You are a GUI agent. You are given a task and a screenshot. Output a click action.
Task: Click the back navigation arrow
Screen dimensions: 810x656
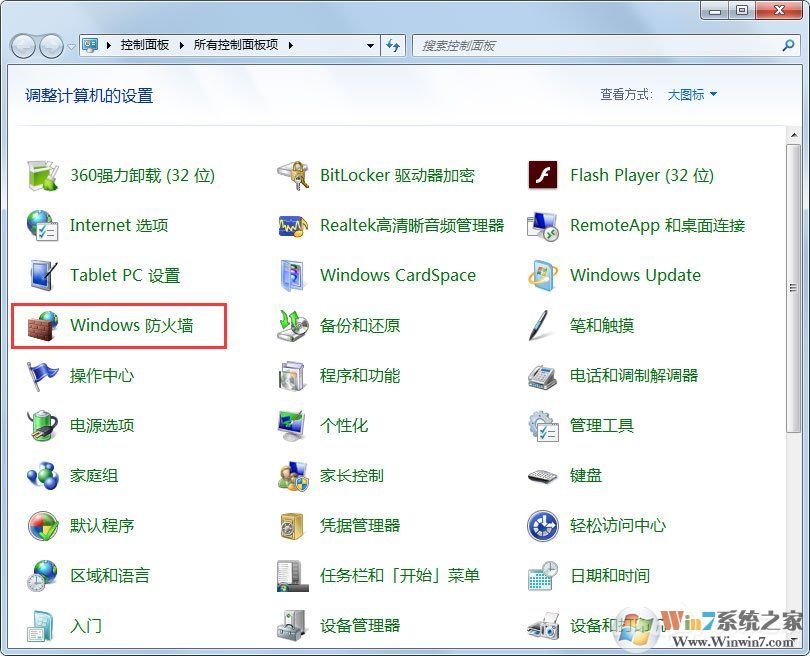tap(22, 45)
